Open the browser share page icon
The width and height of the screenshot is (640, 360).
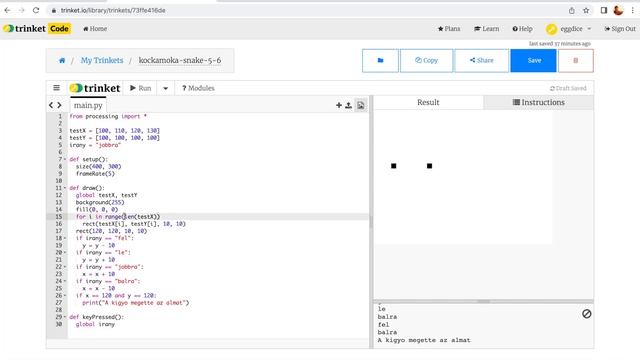[x=571, y=11]
